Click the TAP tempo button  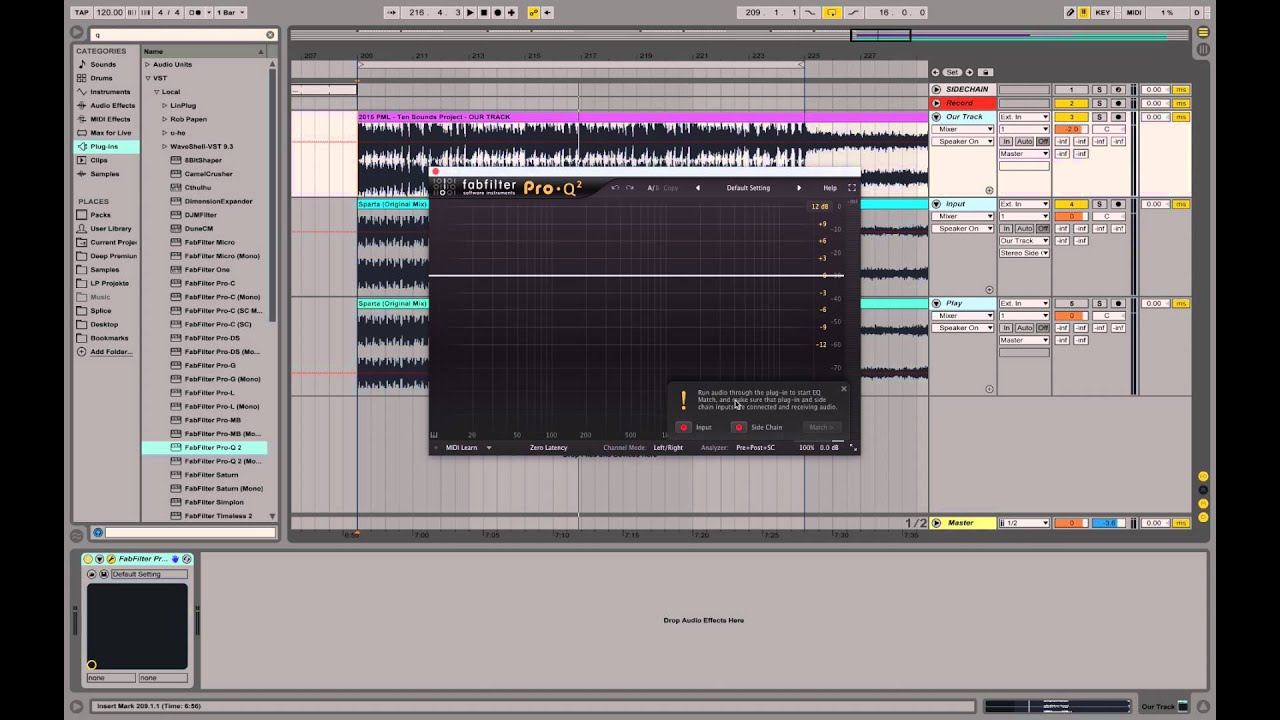tap(82, 12)
